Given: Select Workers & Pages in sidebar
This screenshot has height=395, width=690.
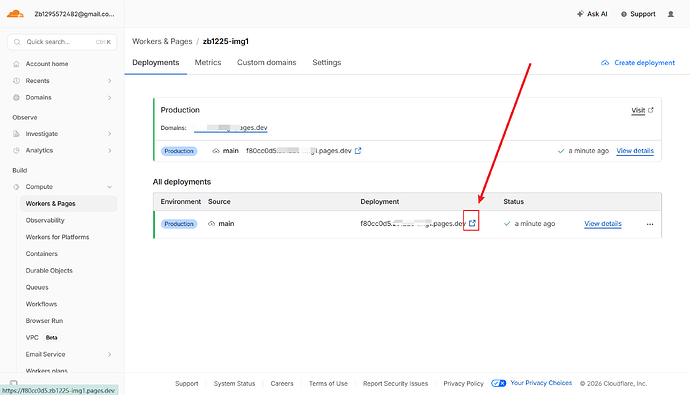Looking at the screenshot, I should coord(69,204).
